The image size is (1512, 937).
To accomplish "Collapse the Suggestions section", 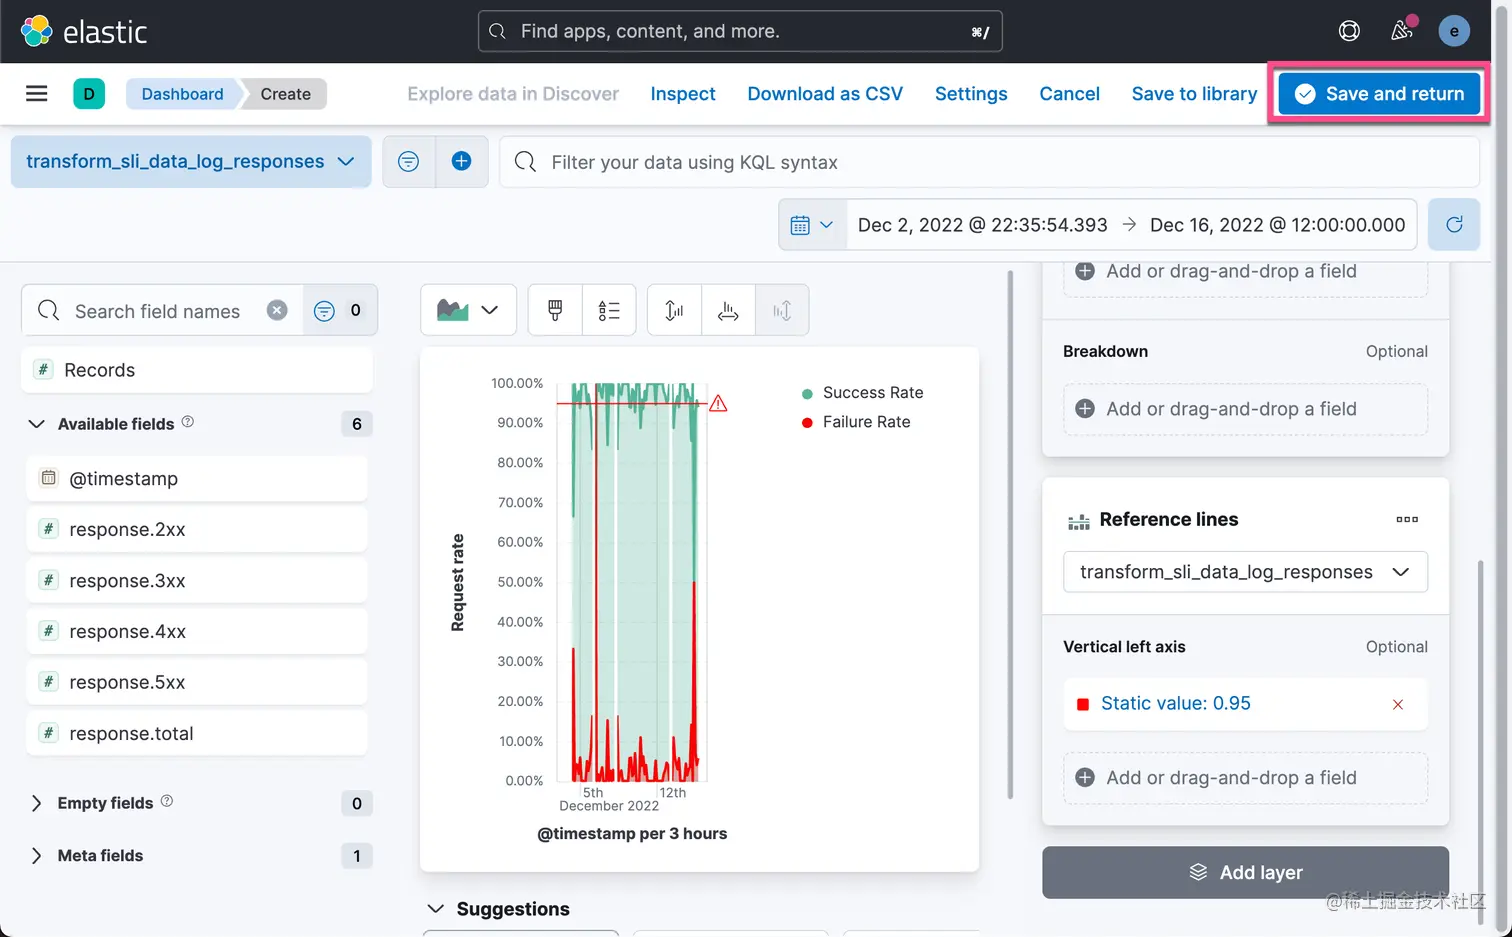I will 435,909.
